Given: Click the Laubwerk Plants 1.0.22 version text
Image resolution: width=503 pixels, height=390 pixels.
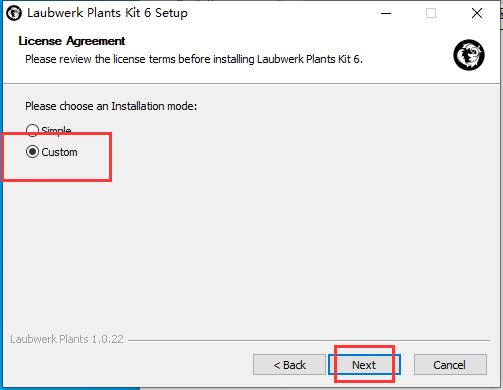Looking at the screenshot, I should tap(67, 339).
